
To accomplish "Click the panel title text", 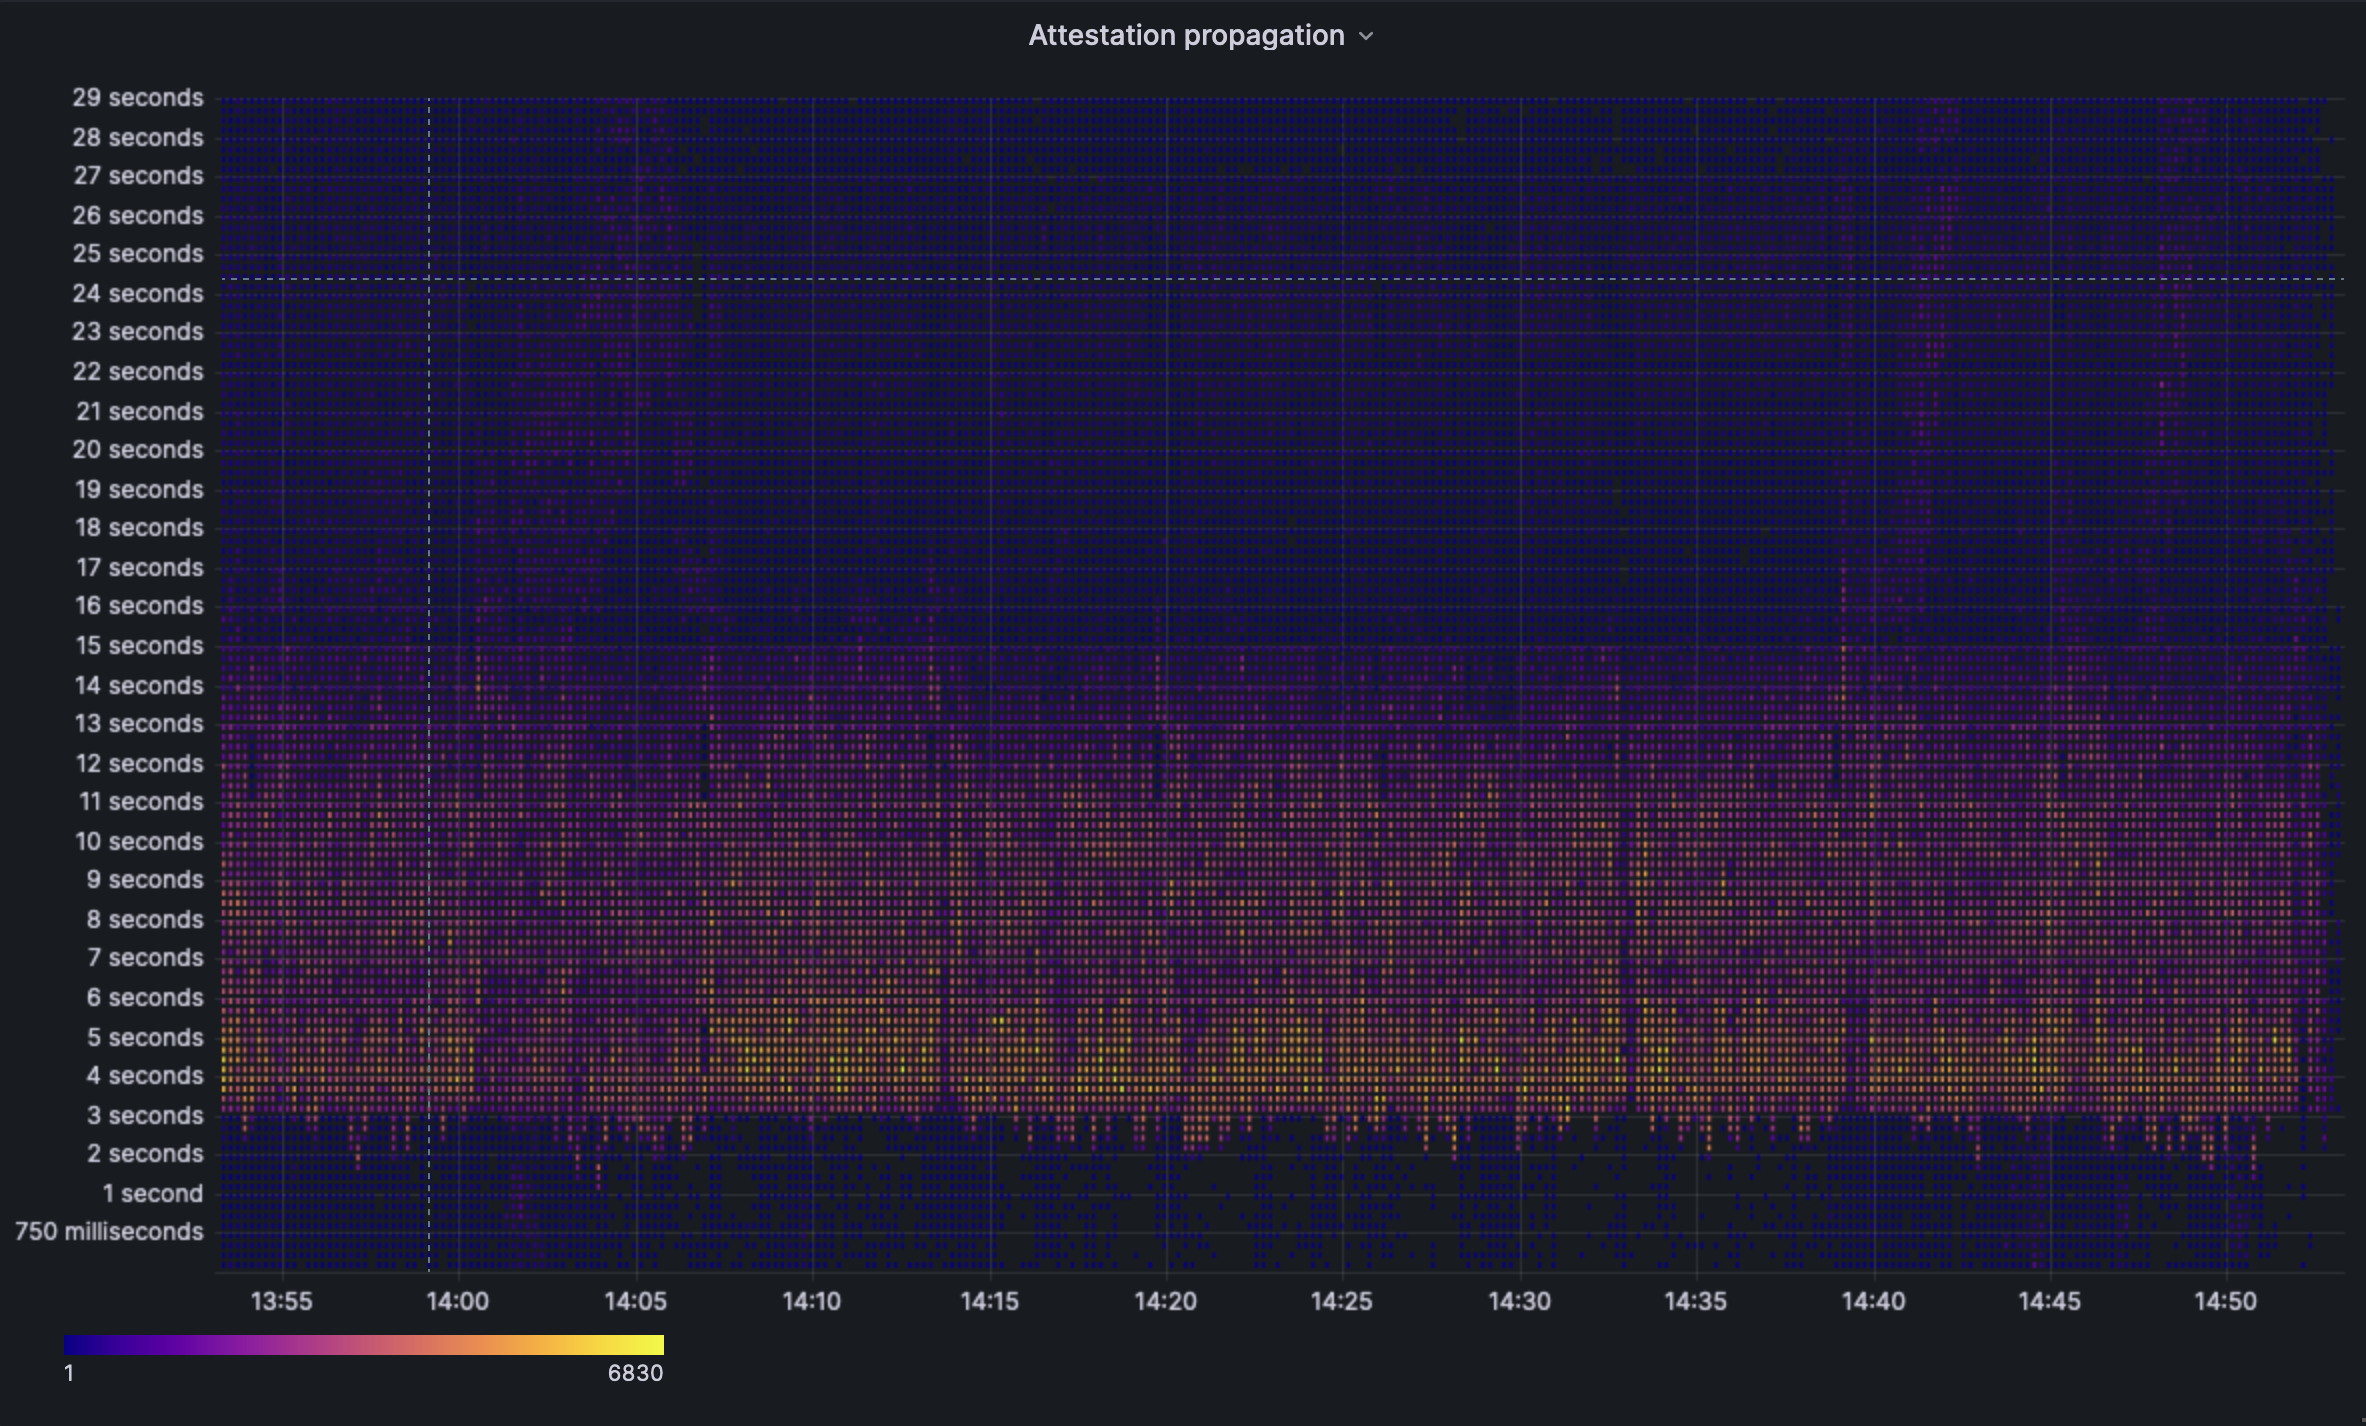I will tap(1185, 35).
